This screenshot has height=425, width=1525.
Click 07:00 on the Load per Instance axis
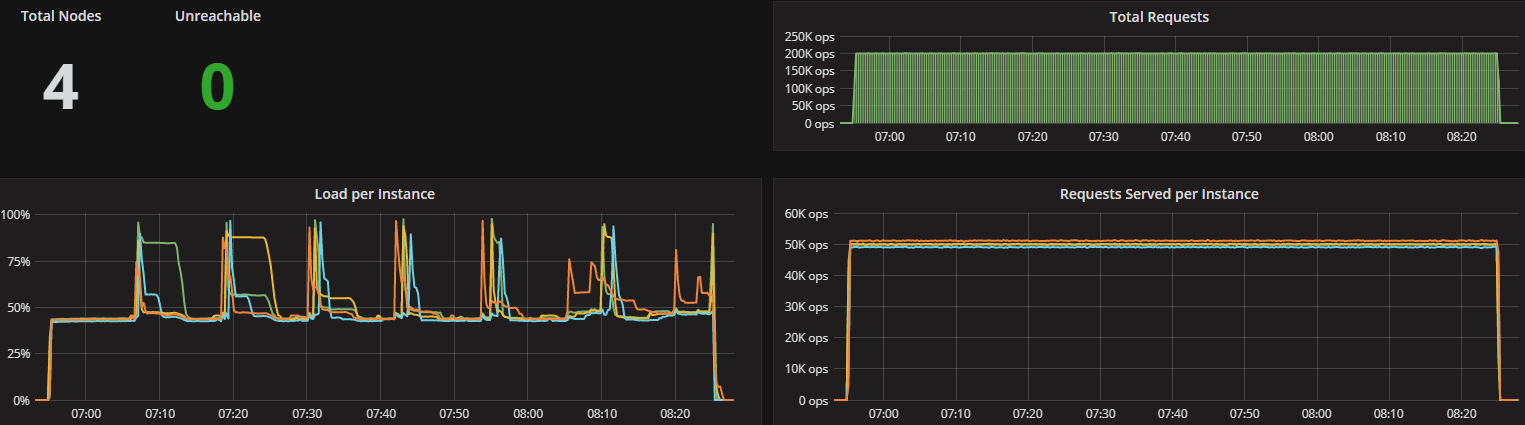[86, 413]
